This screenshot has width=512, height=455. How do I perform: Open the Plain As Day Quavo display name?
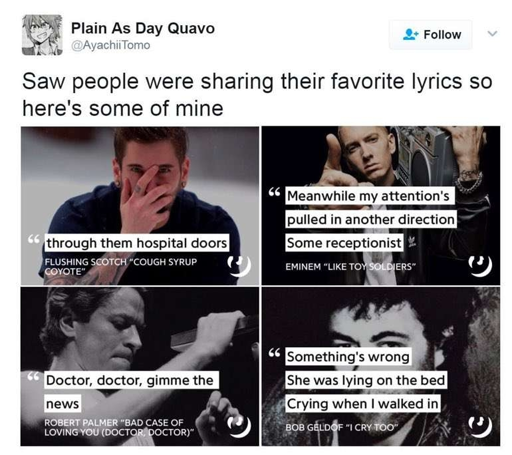pos(143,28)
